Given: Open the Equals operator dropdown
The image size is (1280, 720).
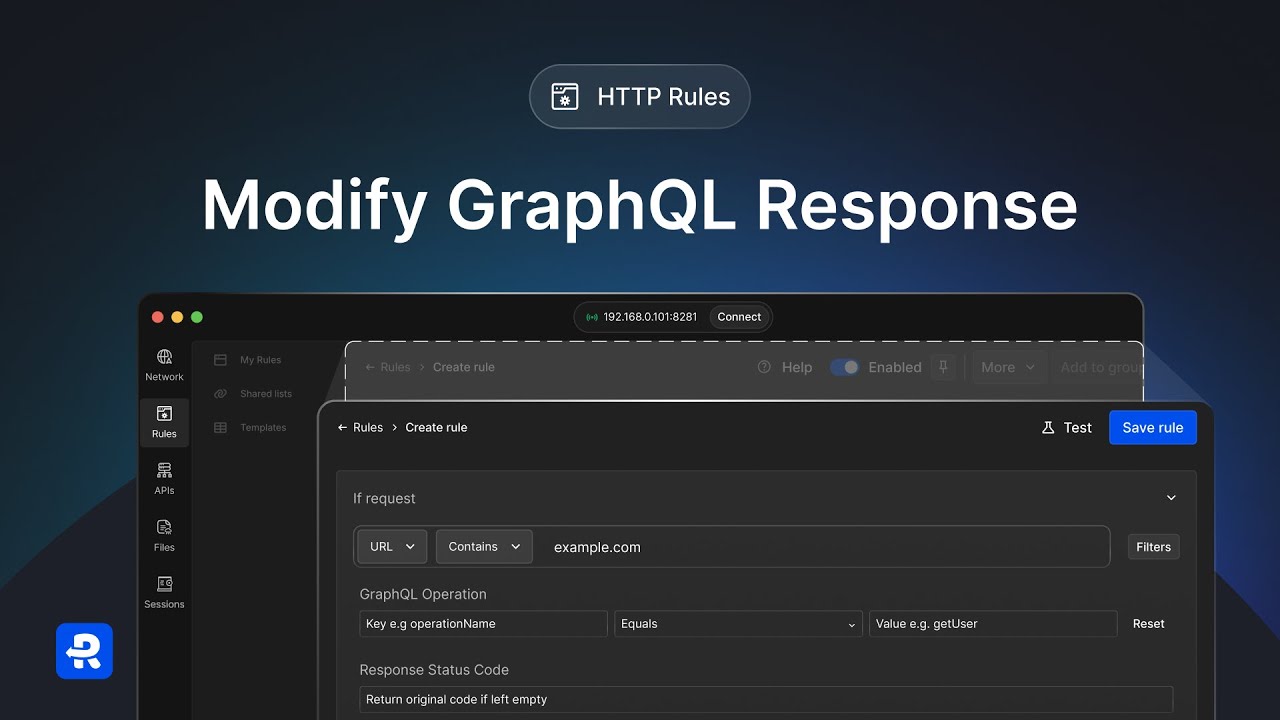Looking at the screenshot, I should (738, 624).
